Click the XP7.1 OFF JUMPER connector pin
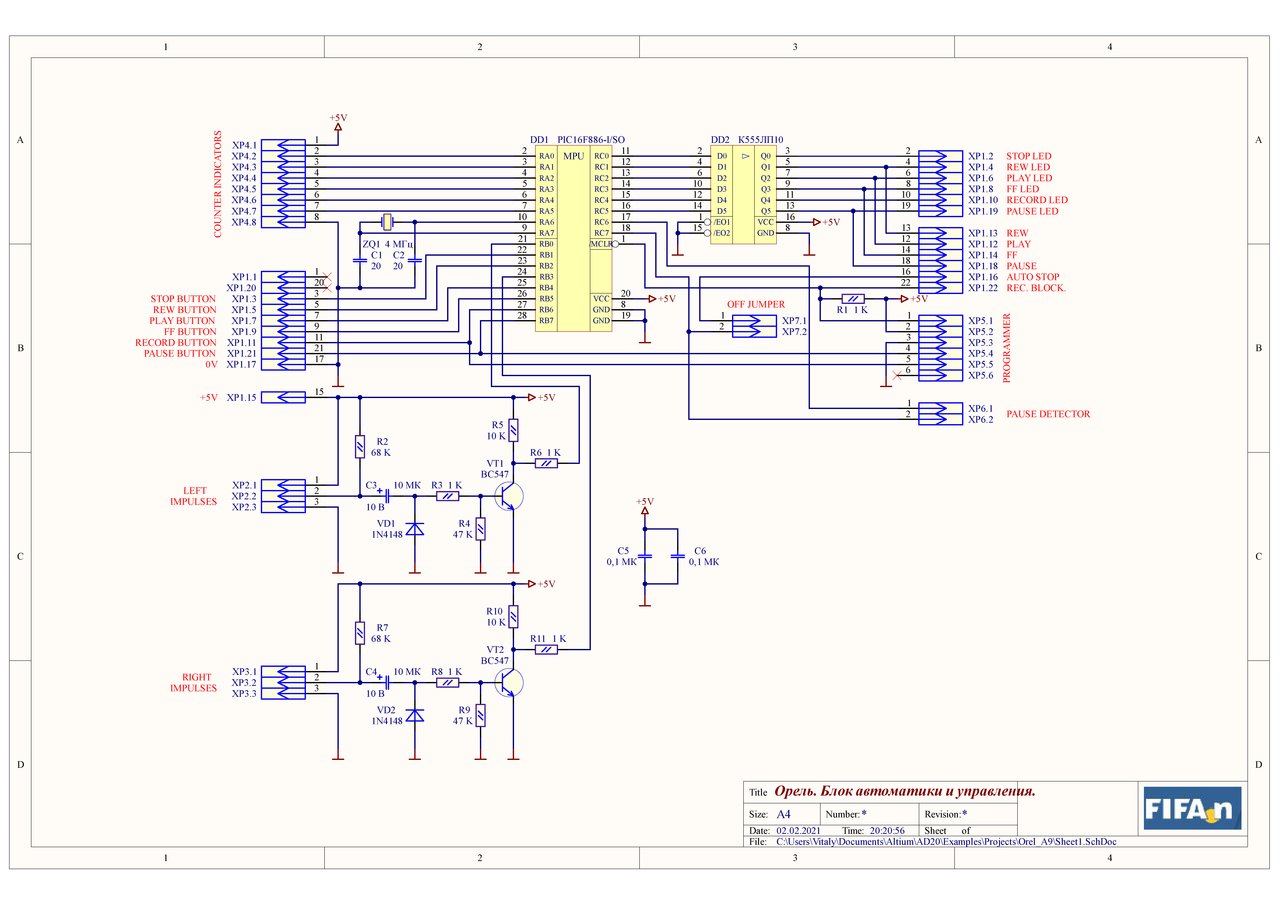The image size is (1280, 905). point(754,320)
